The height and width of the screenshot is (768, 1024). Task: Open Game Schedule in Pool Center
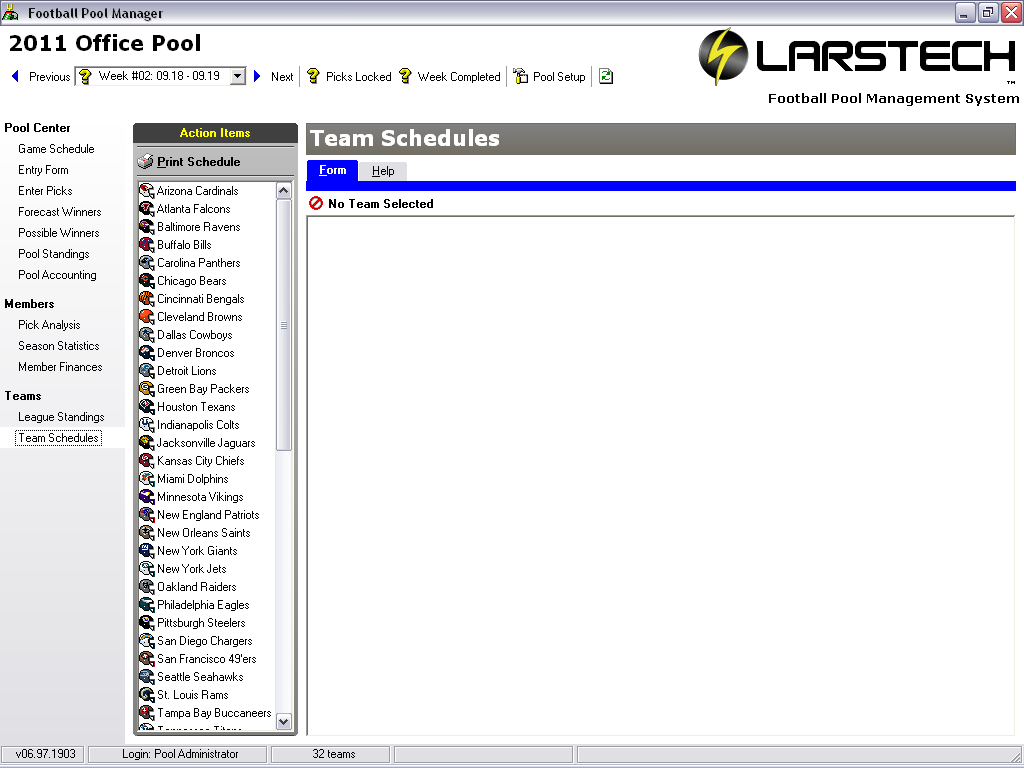point(56,149)
